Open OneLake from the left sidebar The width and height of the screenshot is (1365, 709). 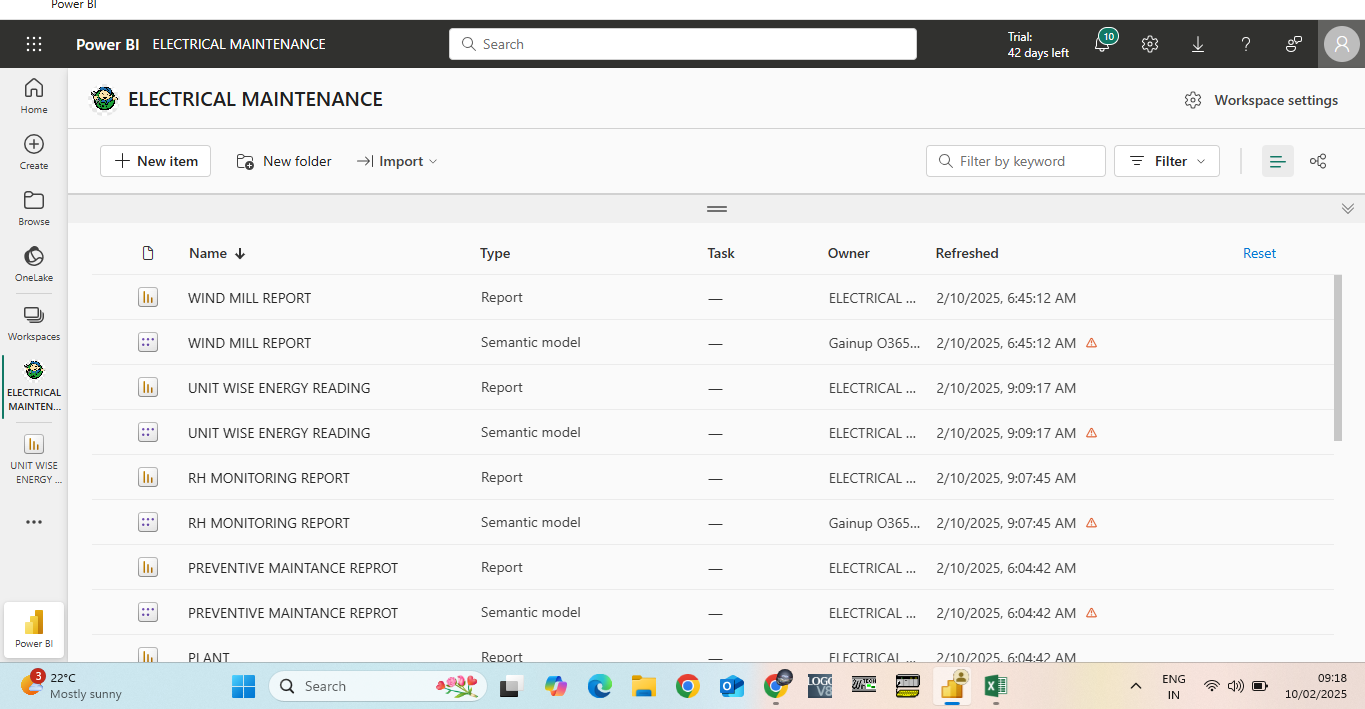[x=34, y=264]
